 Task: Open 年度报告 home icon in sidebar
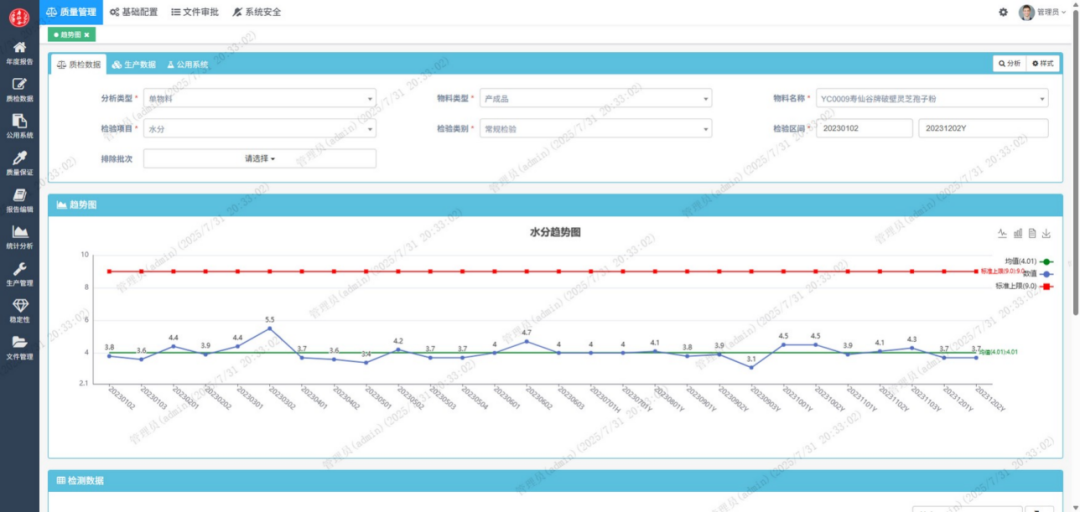coord(19,48)
